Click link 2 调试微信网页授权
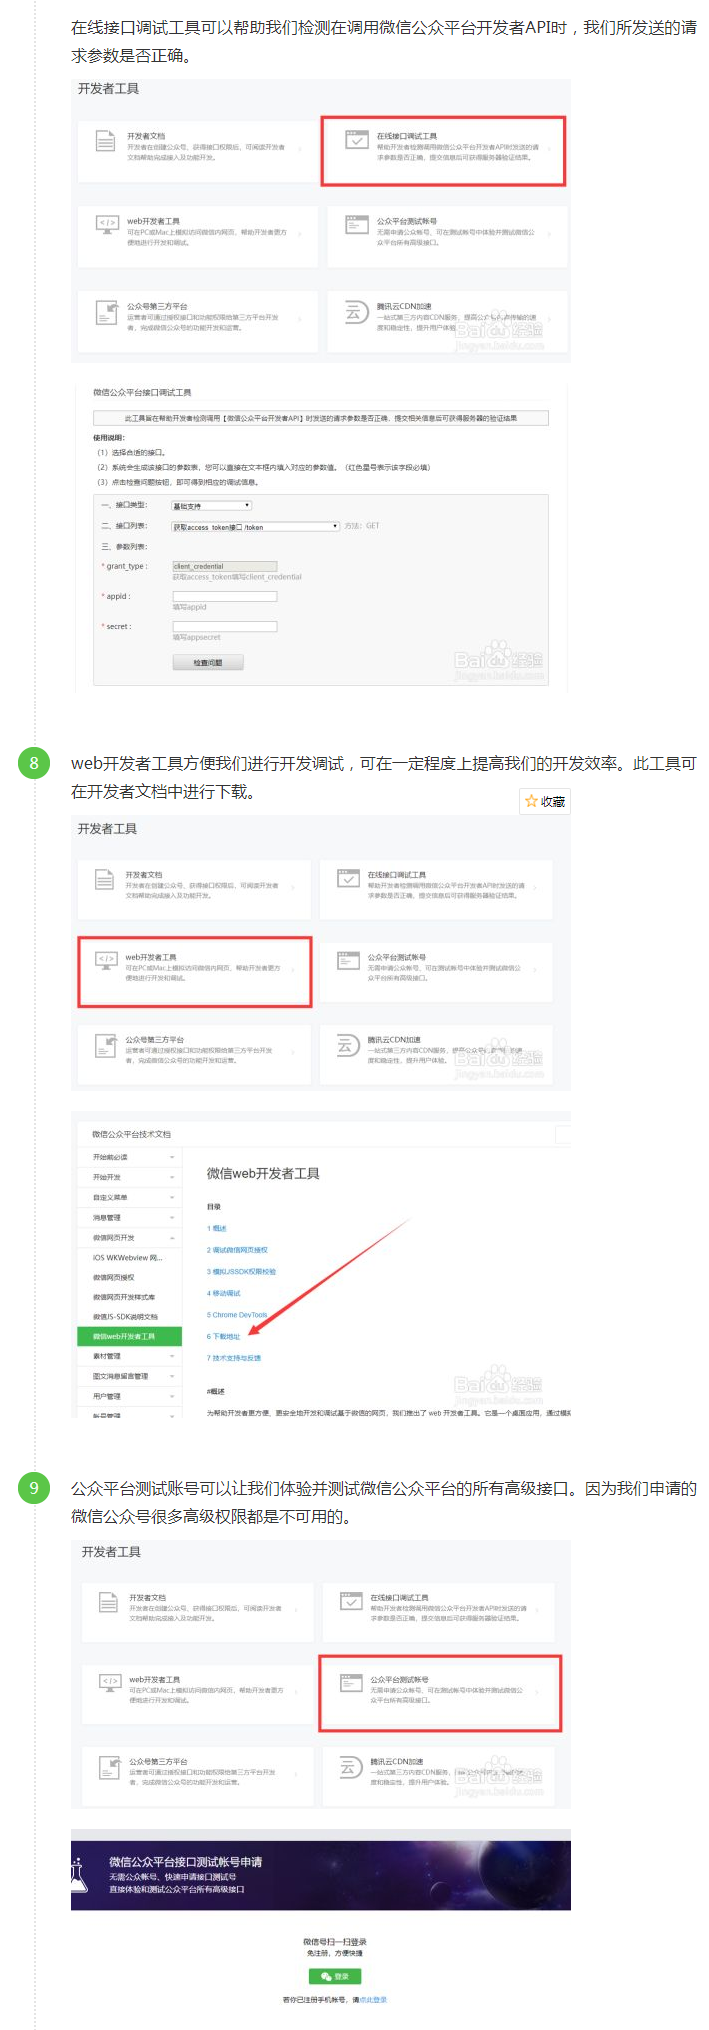 click(x=237, y=1250)
